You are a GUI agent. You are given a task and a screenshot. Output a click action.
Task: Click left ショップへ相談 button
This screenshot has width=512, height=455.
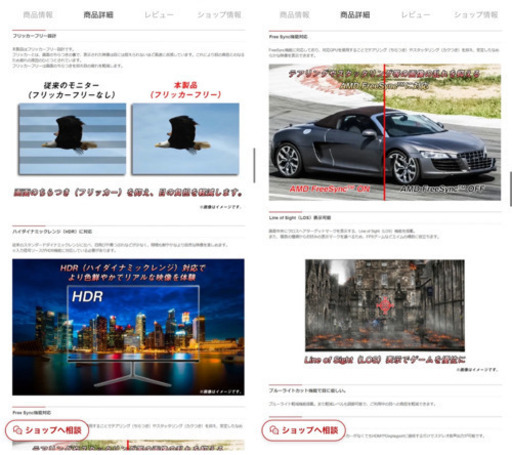tap(47, 430)
